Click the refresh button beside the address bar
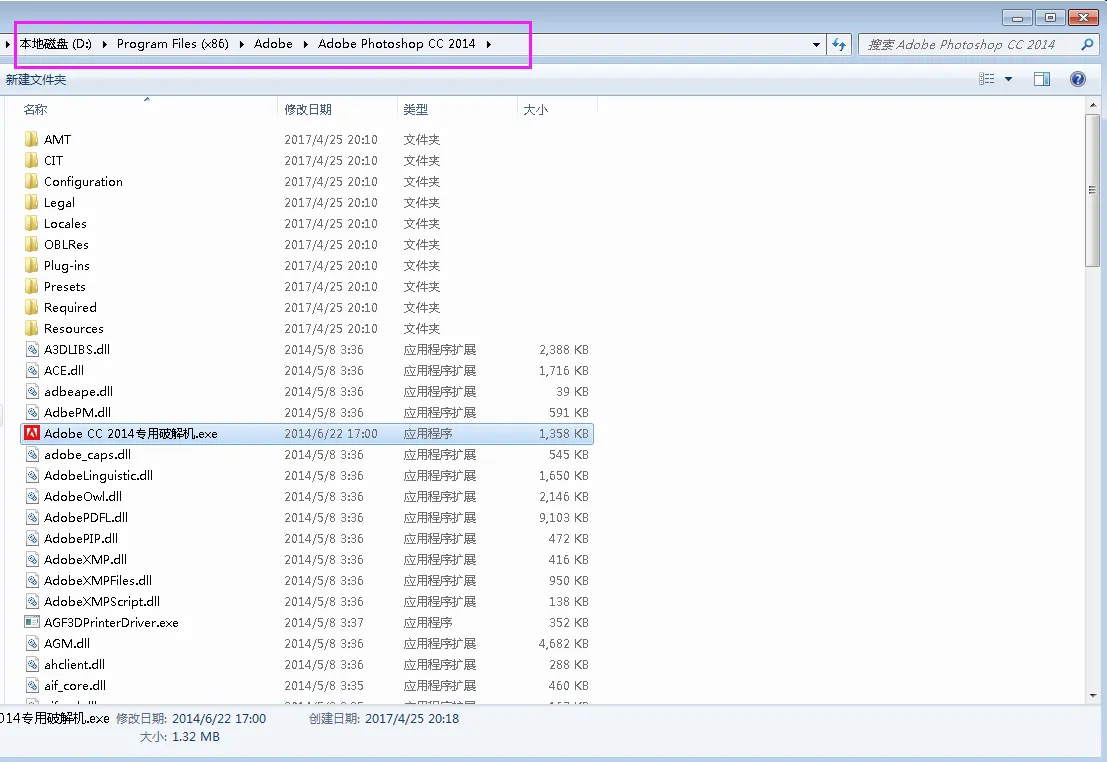Screen dimensions: 1107x762 [x=839, y=44]
